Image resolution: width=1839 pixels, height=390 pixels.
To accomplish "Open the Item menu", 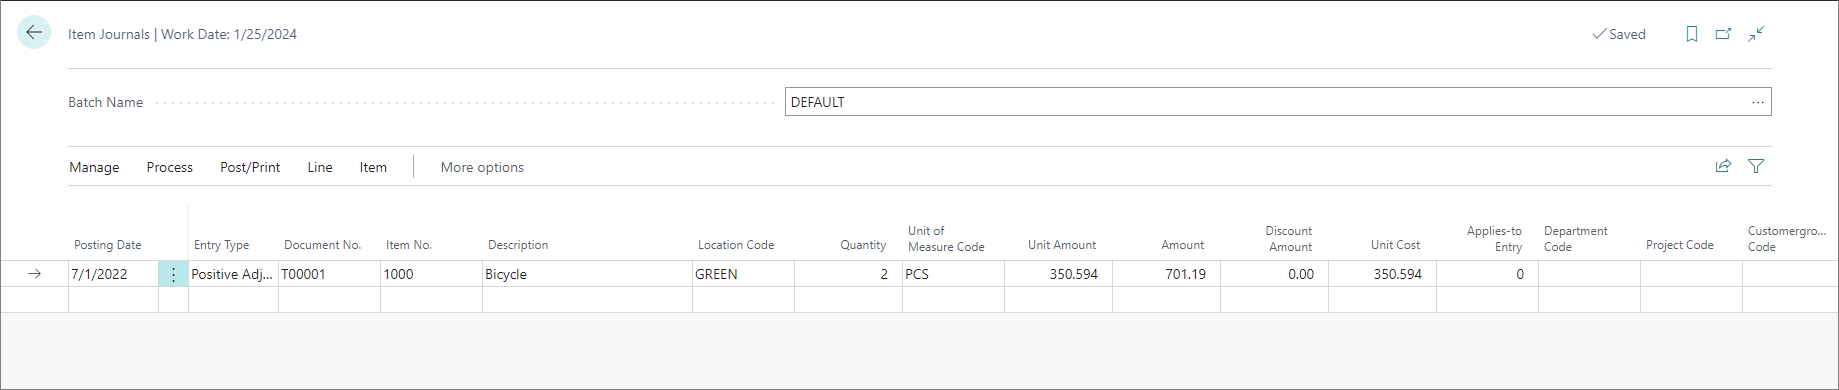I will pyautogui.click(x=373, y=167).
